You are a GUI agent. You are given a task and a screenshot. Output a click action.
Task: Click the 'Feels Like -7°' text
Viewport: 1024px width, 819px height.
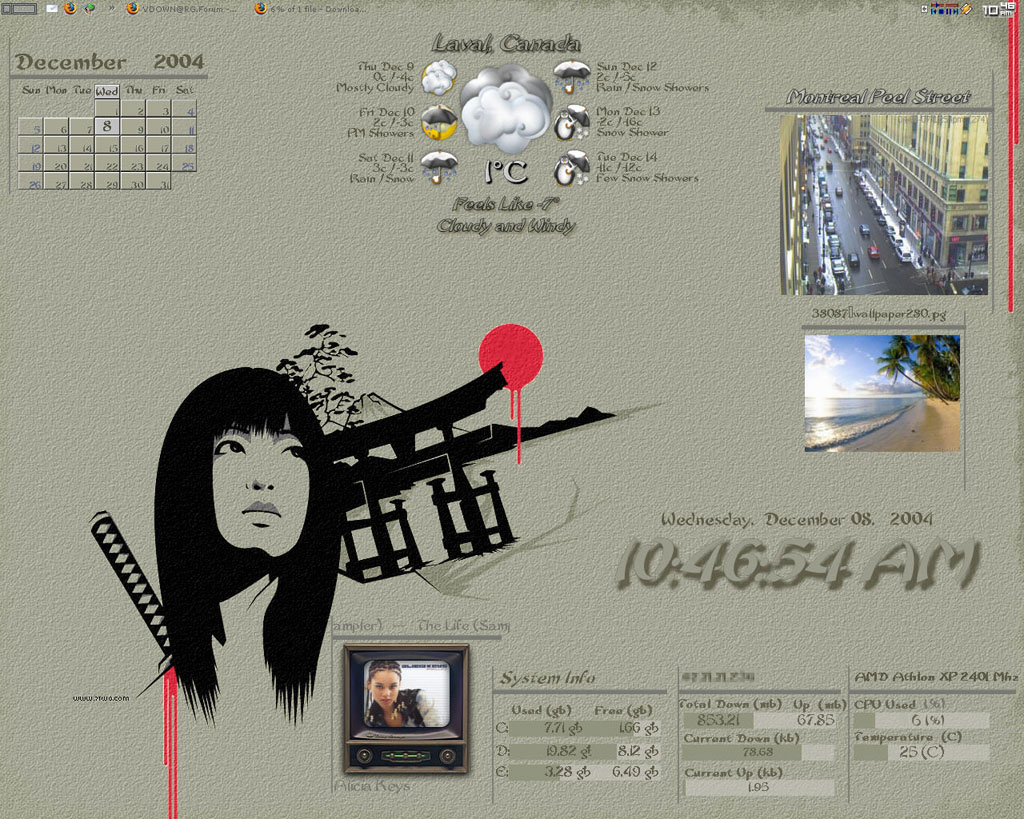tap(506, 204)
